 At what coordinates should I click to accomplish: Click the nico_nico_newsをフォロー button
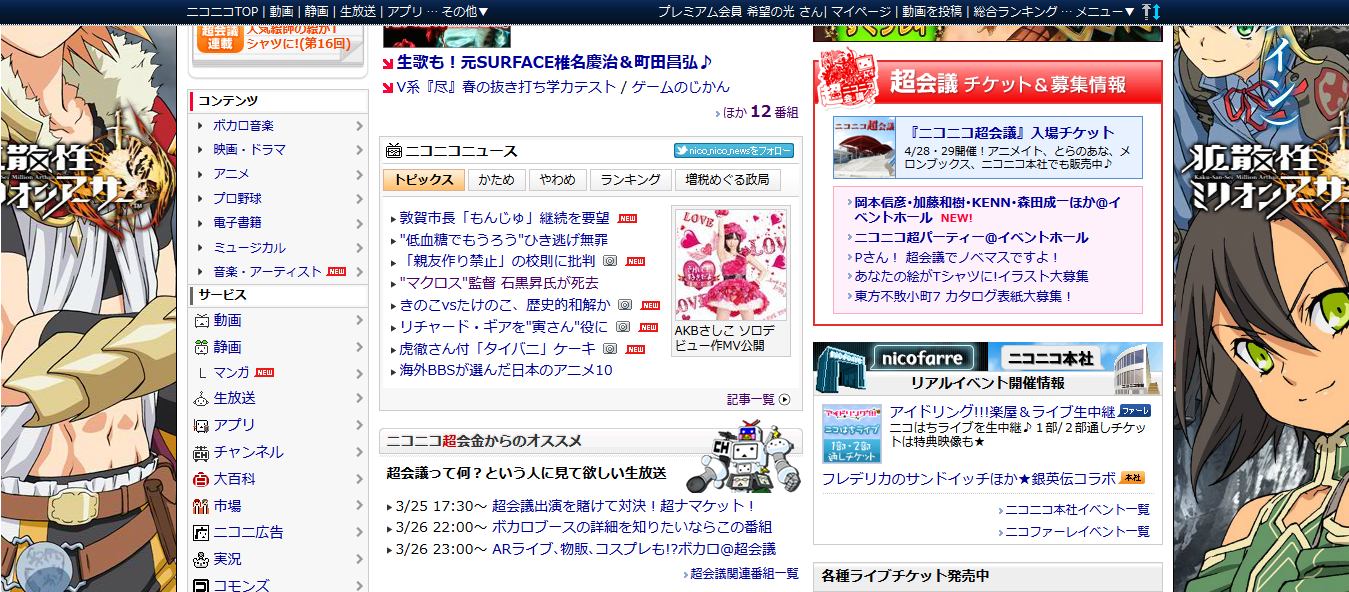[733, 151]
